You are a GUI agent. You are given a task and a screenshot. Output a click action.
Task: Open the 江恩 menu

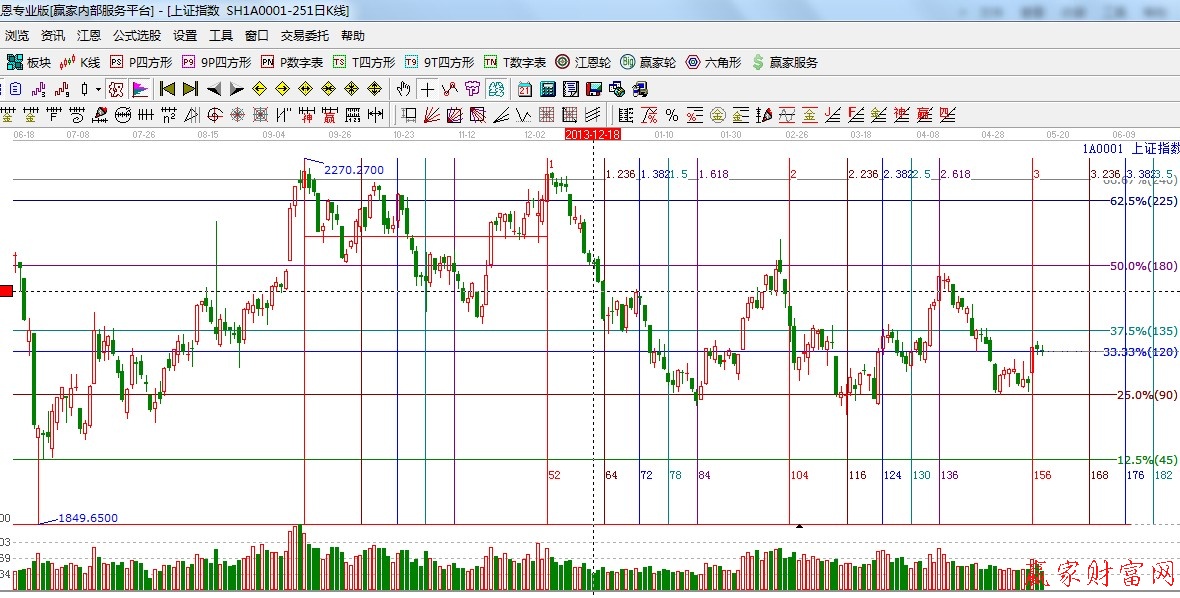pos(89,35)
